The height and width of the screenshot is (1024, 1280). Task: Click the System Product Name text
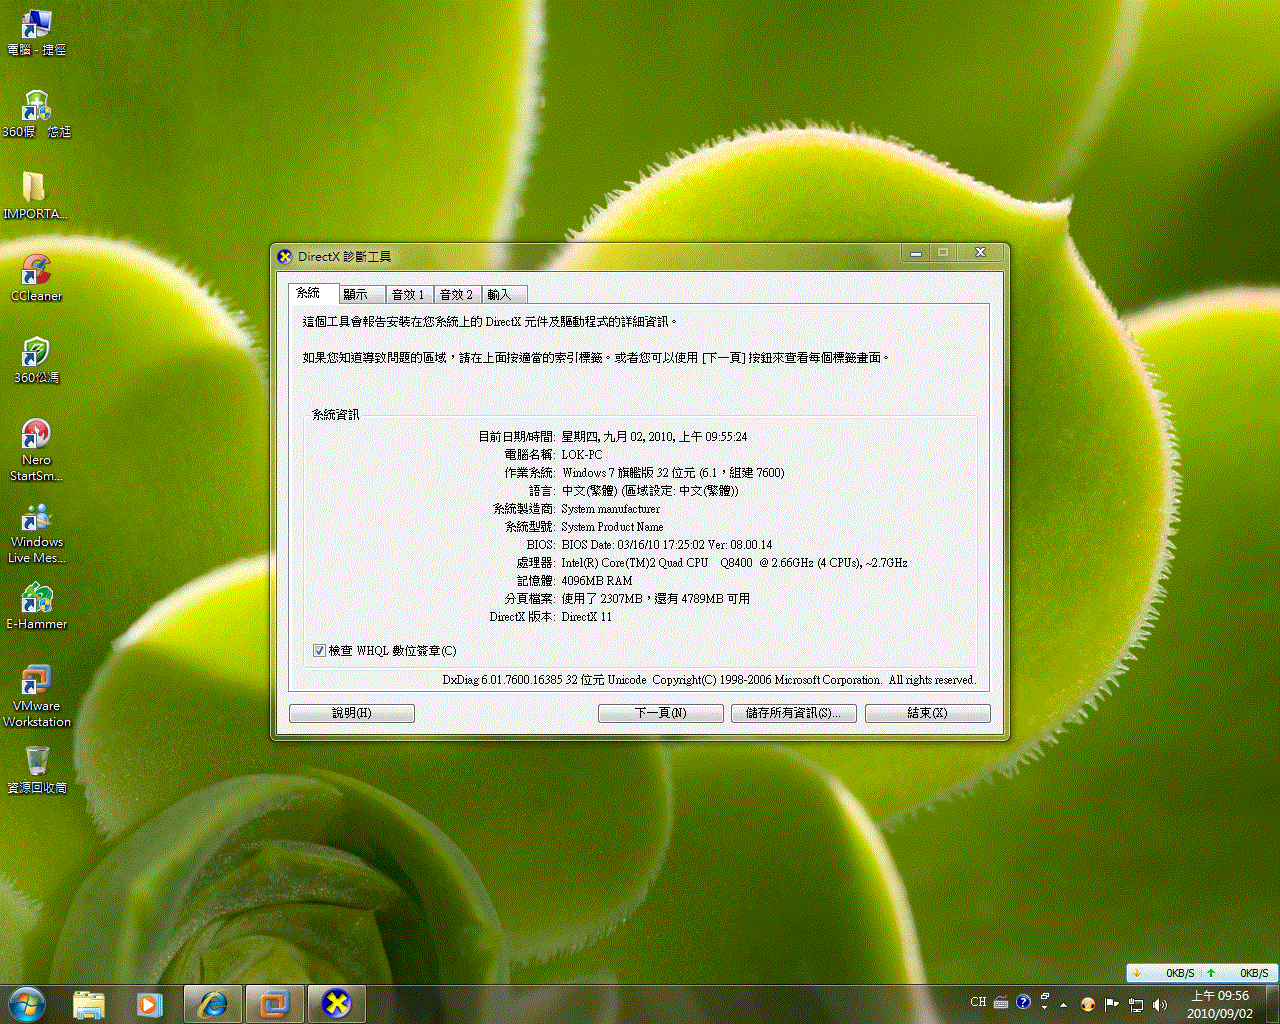tap(612, 526)
